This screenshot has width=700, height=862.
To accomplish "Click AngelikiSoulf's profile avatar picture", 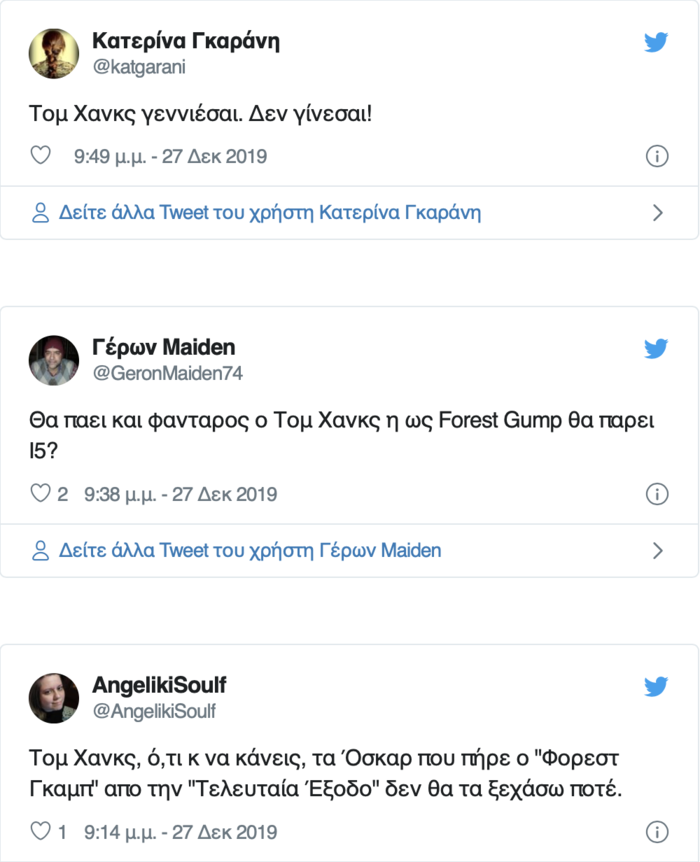I will pyautogui.click(x=53, y=698).
